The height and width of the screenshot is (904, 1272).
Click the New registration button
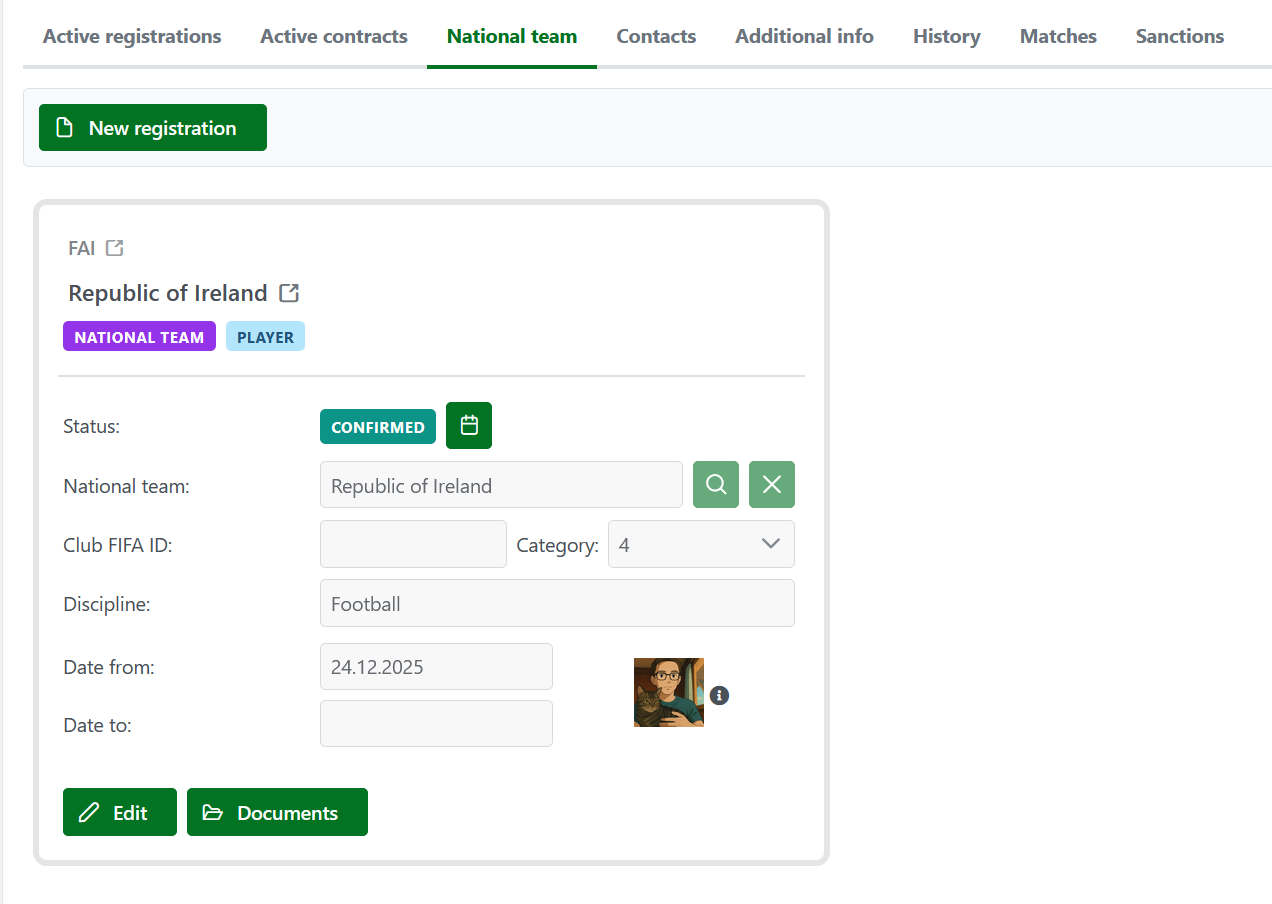(153, 128)
